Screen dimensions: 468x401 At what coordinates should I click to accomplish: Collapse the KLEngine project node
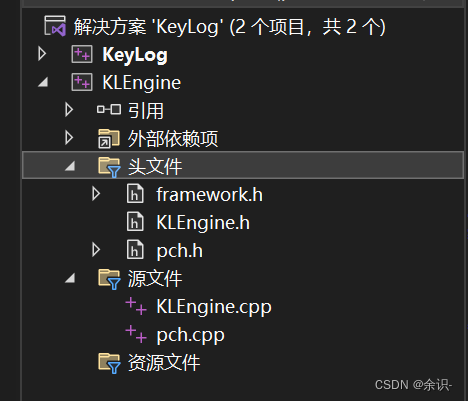(x=43, y=82)
